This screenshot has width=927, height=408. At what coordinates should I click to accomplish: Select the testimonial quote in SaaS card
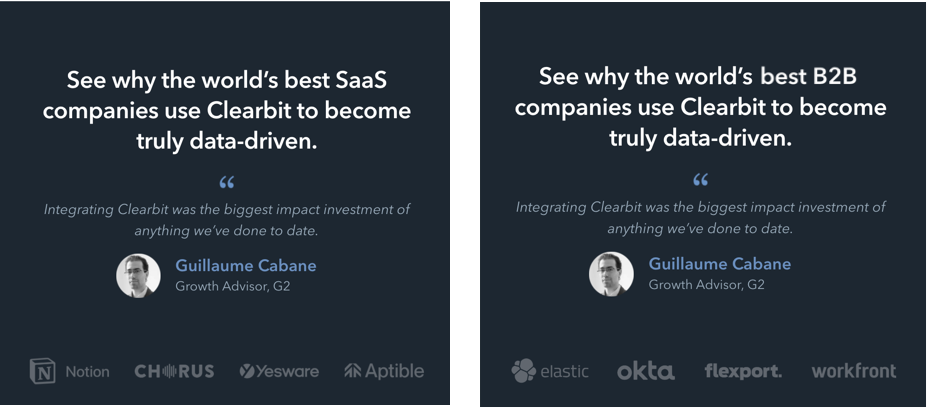click(227, 220)
